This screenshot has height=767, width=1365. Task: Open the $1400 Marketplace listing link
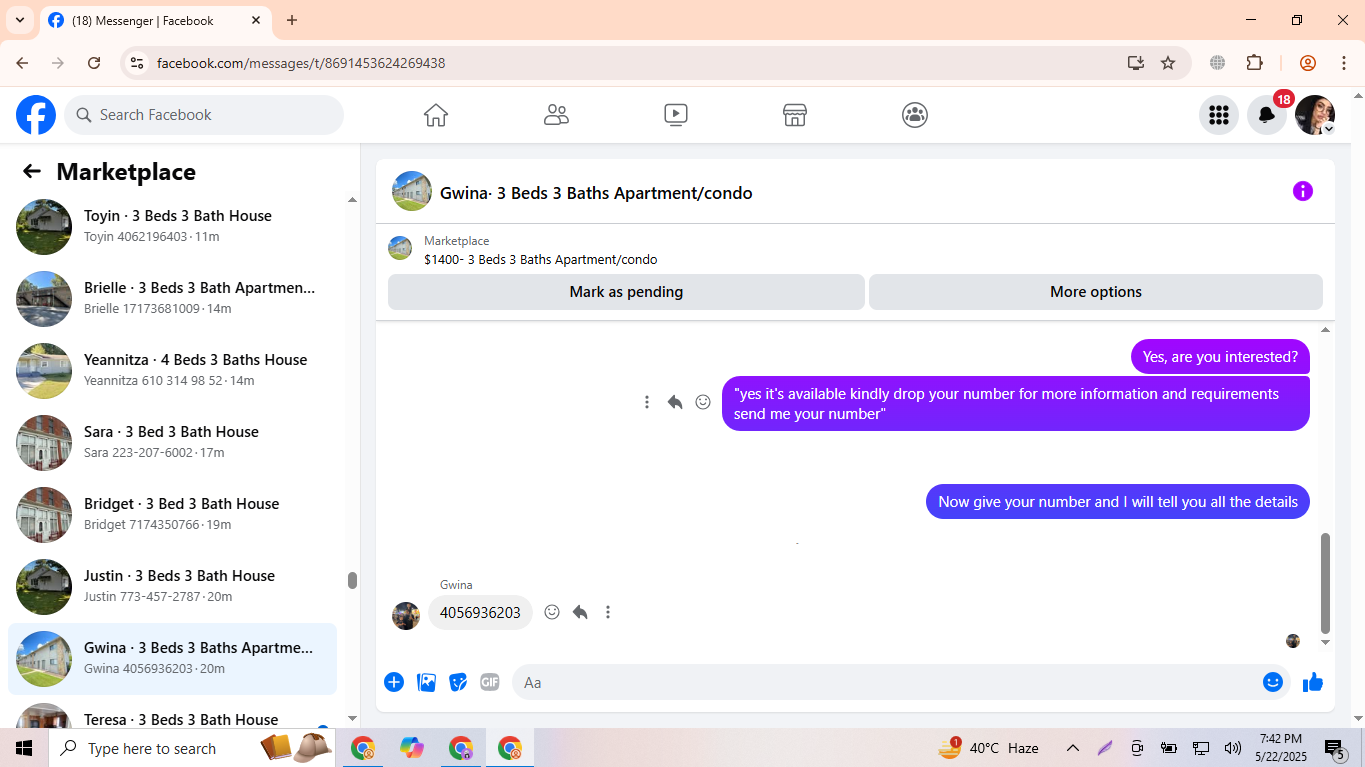(x=540, y=259)
